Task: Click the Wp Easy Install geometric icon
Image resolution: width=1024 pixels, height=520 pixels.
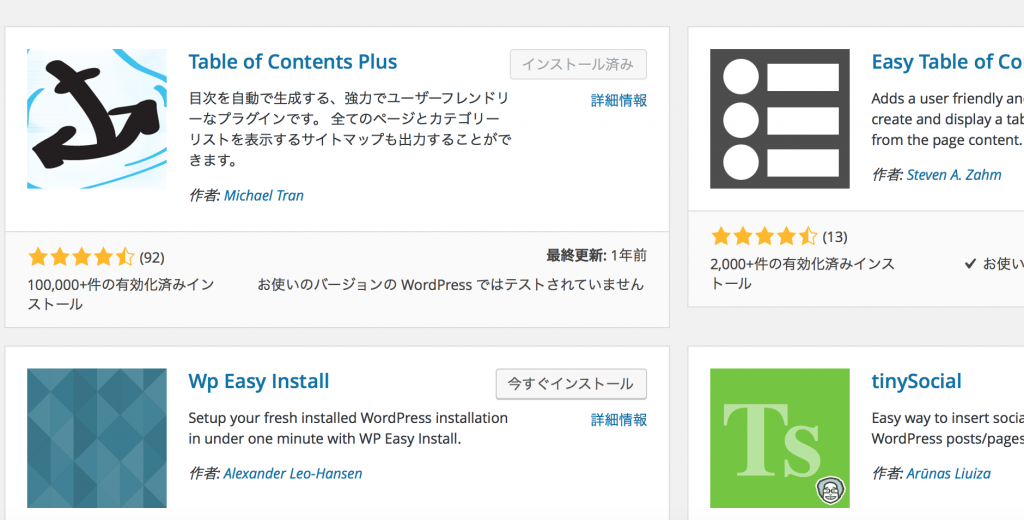Action: [x=96, y=438]
